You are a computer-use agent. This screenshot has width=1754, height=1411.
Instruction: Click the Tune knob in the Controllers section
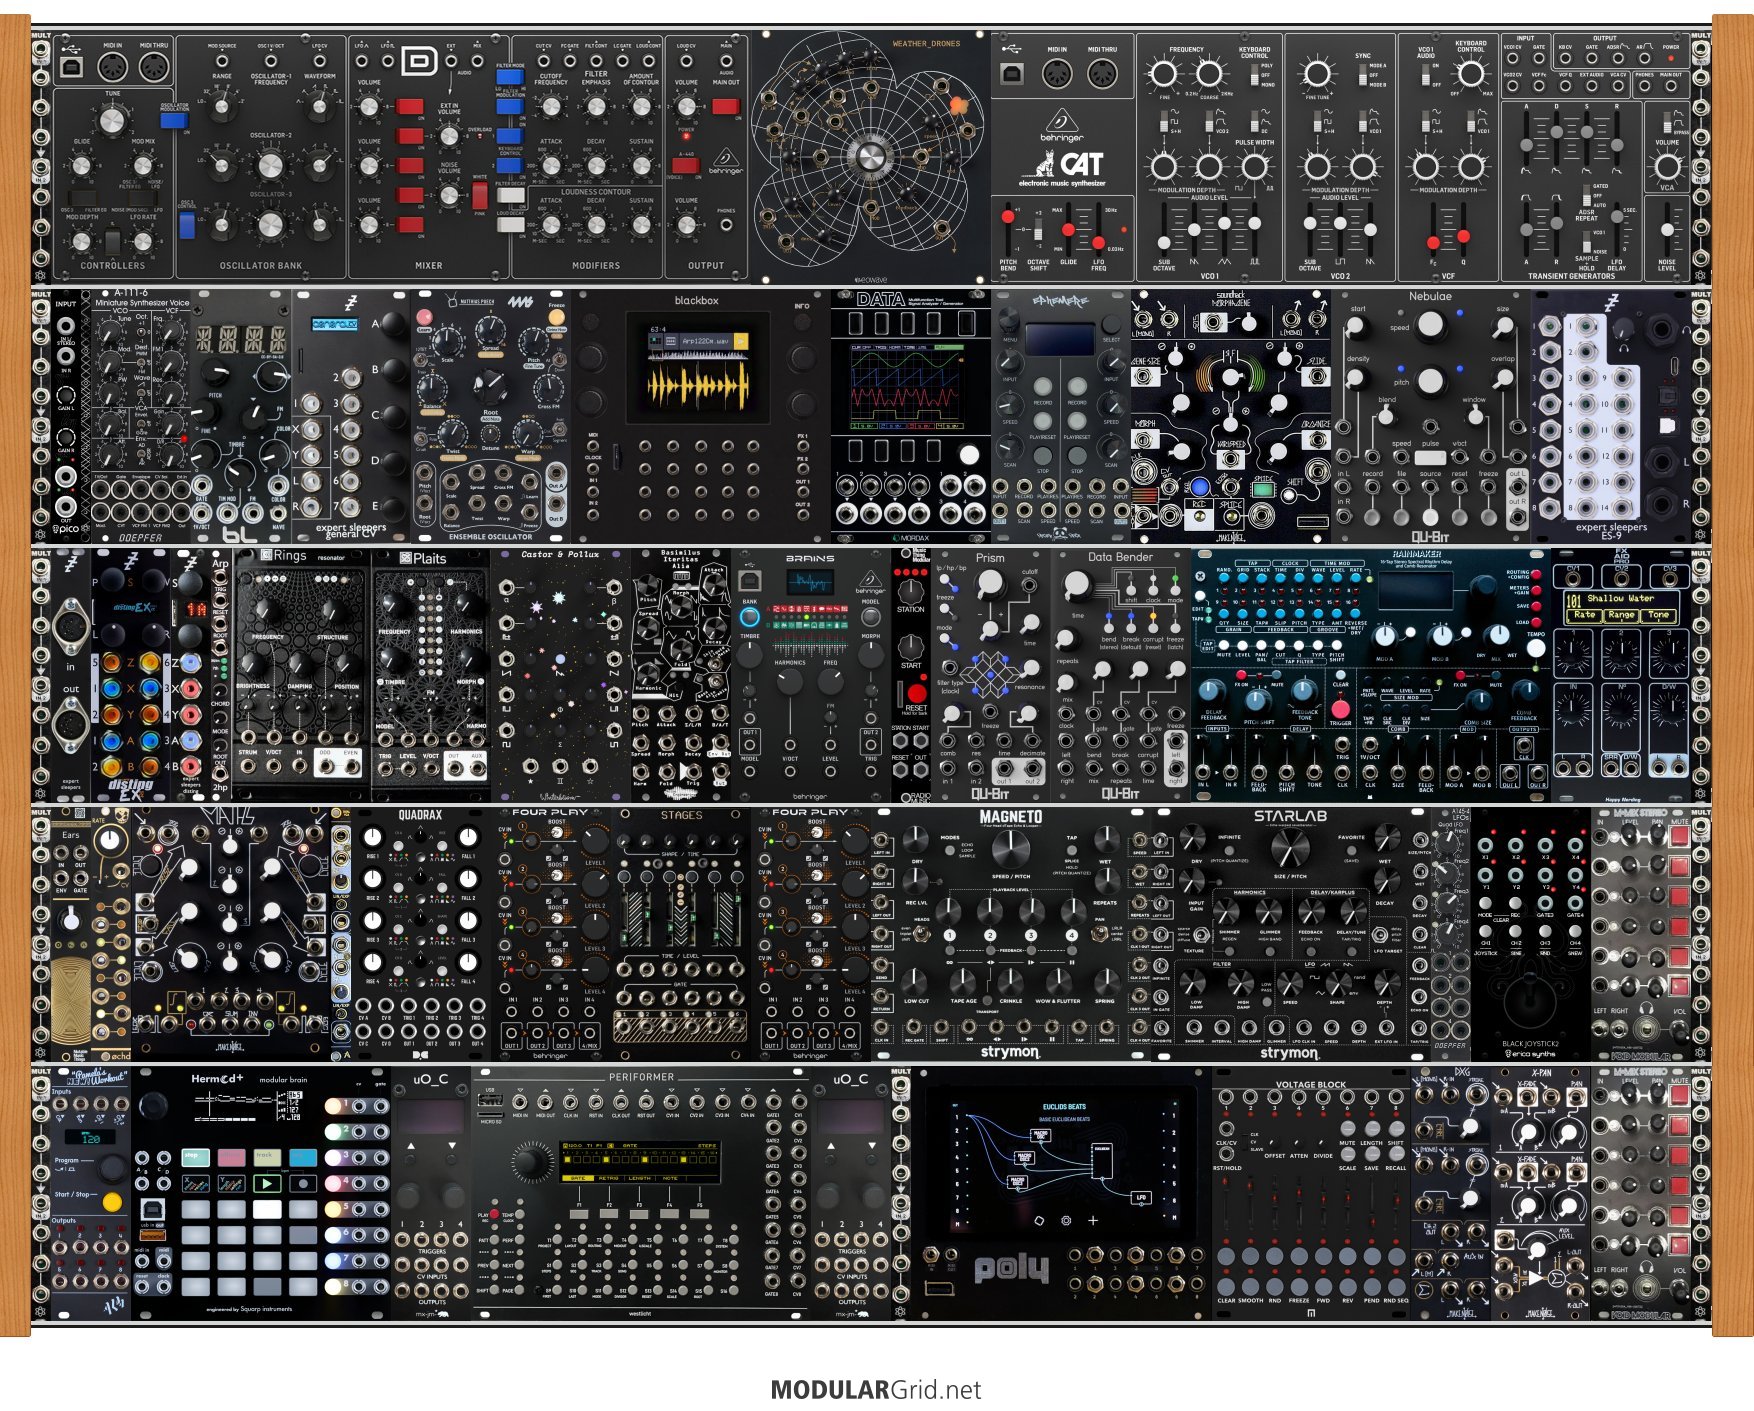(112, 120)
